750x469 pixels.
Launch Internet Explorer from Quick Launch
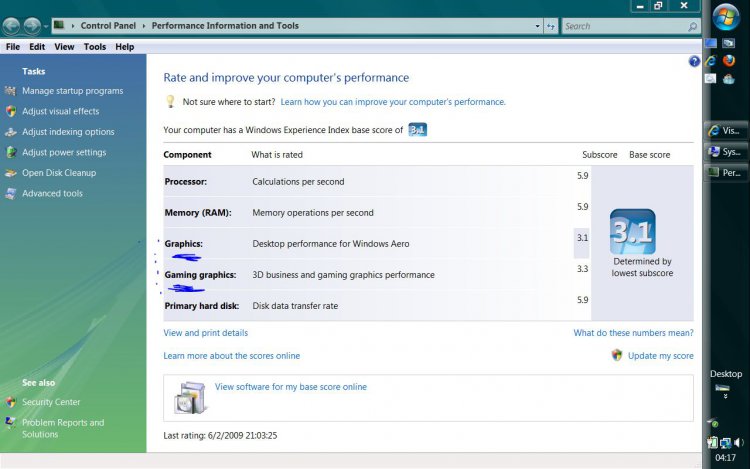[x=711, y=61]
